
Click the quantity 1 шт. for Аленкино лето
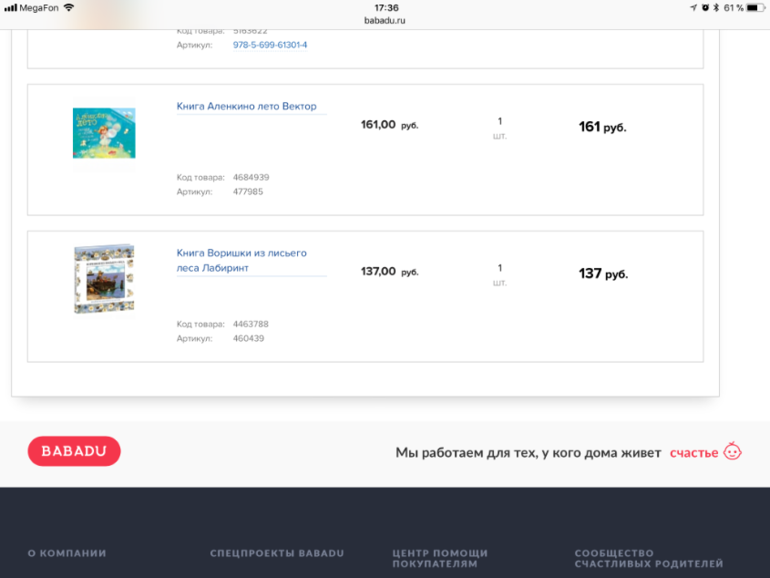point(499,128)
